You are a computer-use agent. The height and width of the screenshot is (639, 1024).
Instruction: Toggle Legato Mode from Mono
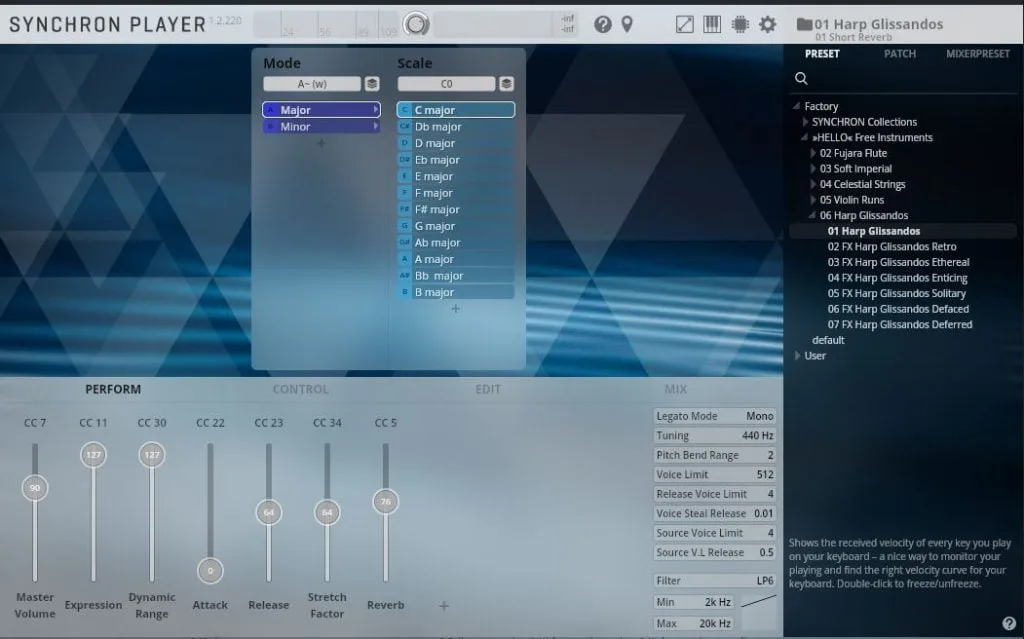point(714,415)
